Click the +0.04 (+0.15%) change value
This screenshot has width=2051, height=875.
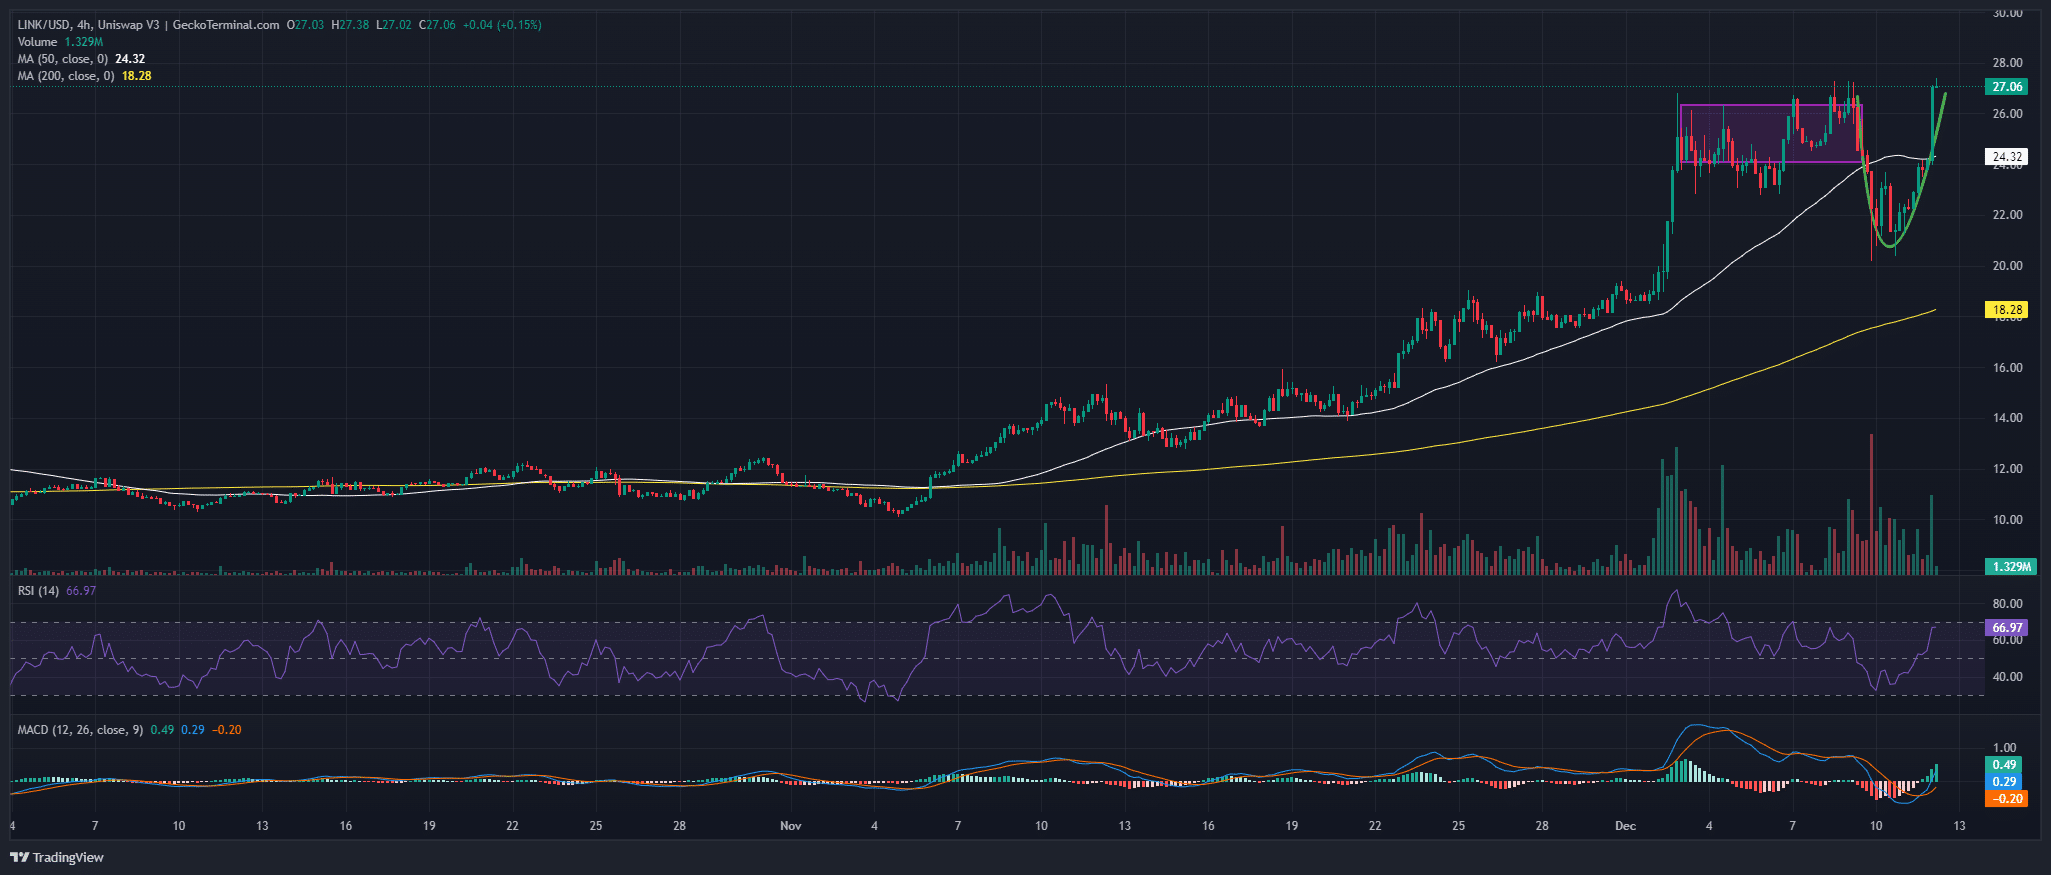(x=502, y=25)
